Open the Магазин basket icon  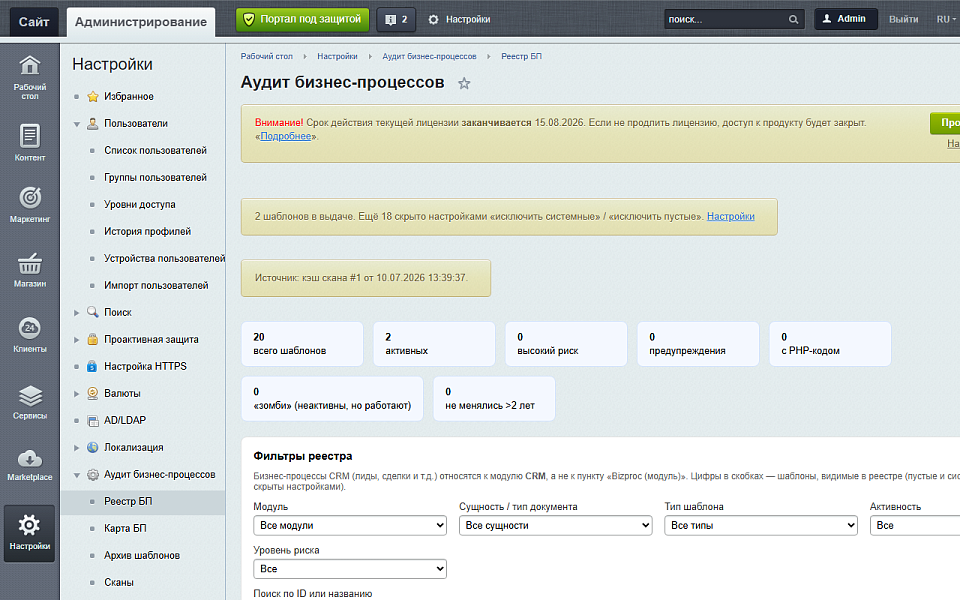coord(29,270)
